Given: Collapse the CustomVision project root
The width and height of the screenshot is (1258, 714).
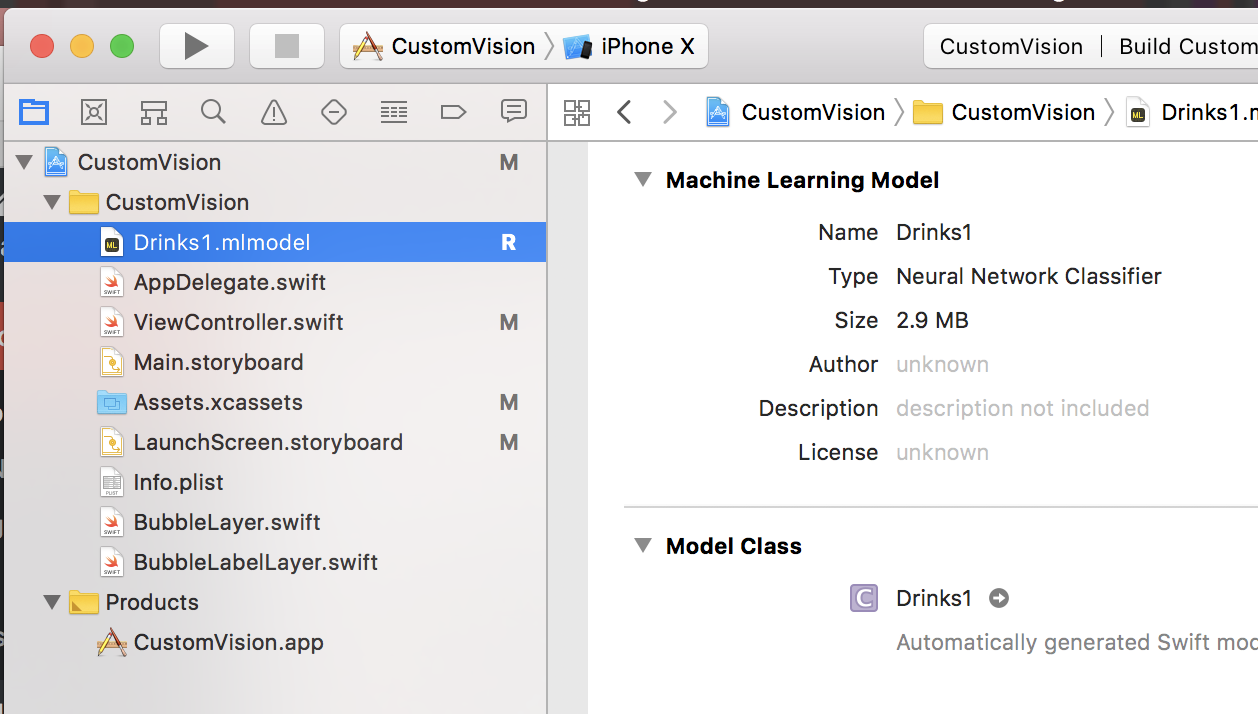Looking at the screenshot, I should coord(24,162).
